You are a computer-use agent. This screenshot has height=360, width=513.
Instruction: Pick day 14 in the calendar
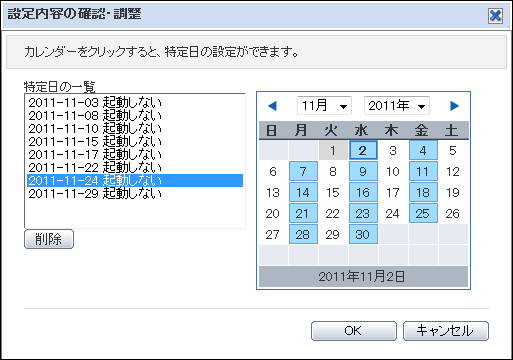click(303, 192)
